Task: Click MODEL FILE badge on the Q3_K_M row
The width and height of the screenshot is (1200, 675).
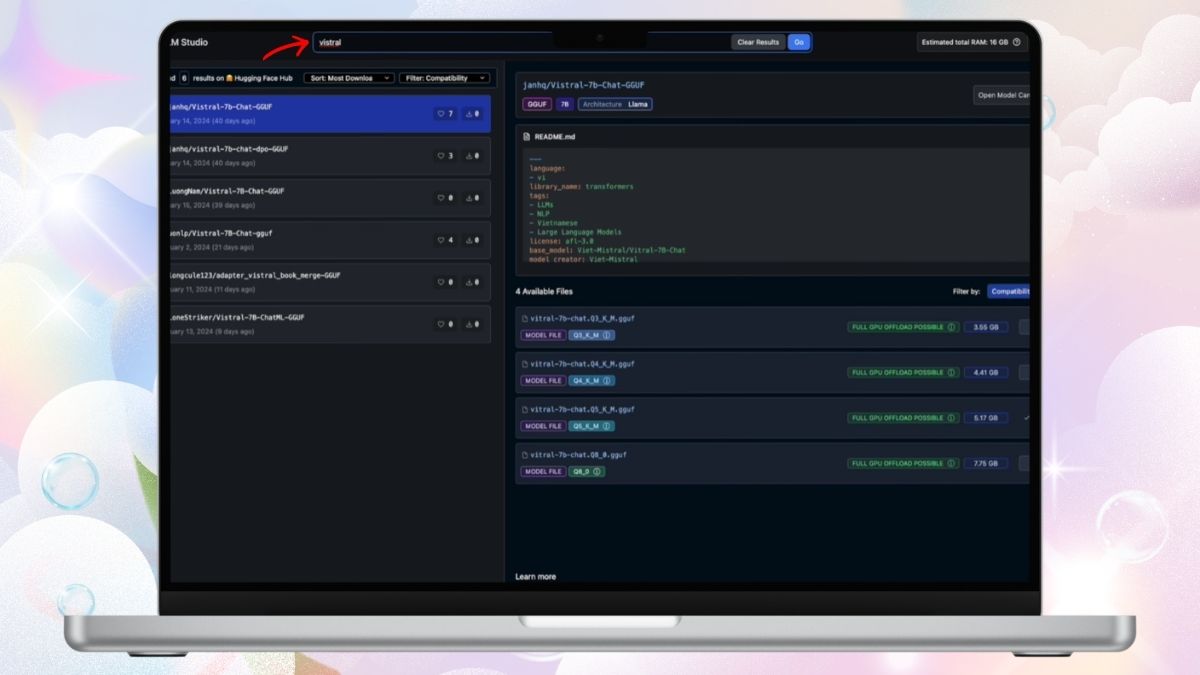Action: pos(543,335)
